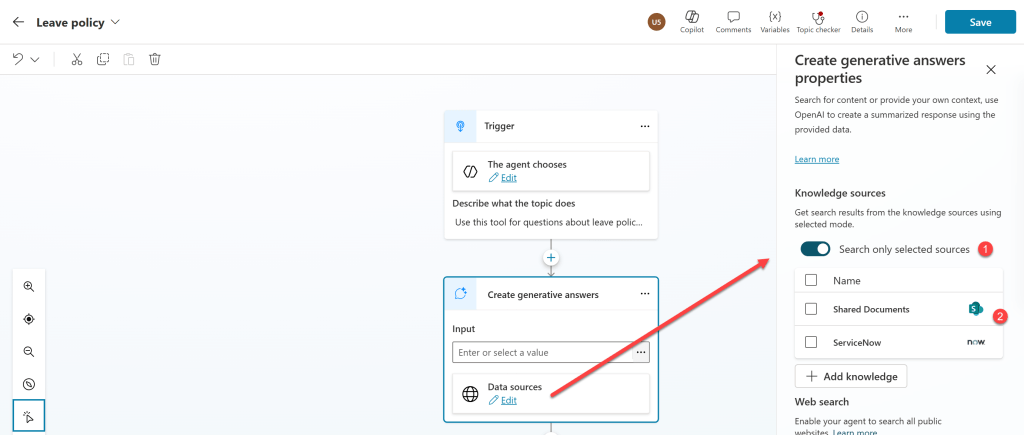Click the cut scissors icon
The width and height of the screenshot is (1024, 435).
[x=77, y=59]
